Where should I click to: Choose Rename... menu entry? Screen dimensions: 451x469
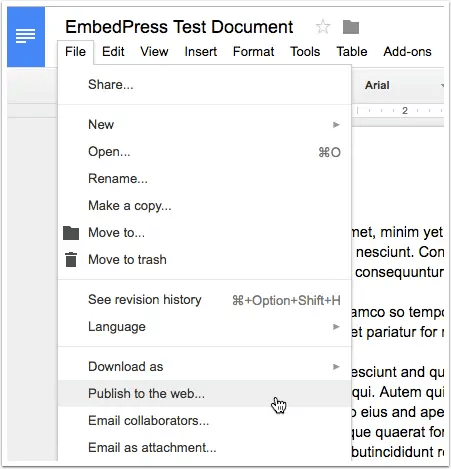pyautogui.click(x=205, y=179)
